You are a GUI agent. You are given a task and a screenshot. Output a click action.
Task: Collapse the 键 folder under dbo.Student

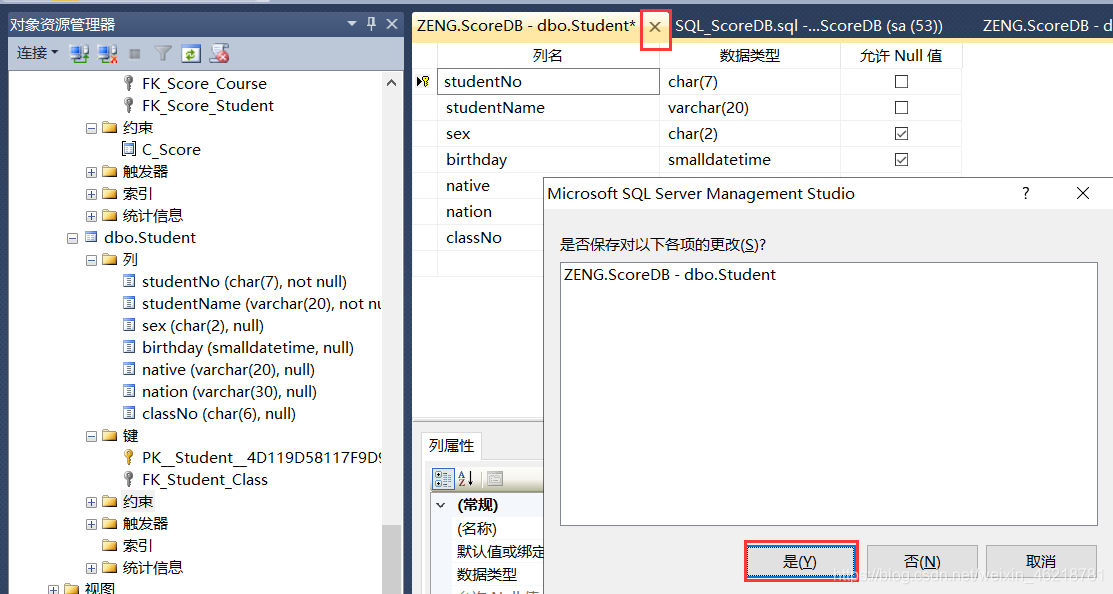(x=92, y=436)
